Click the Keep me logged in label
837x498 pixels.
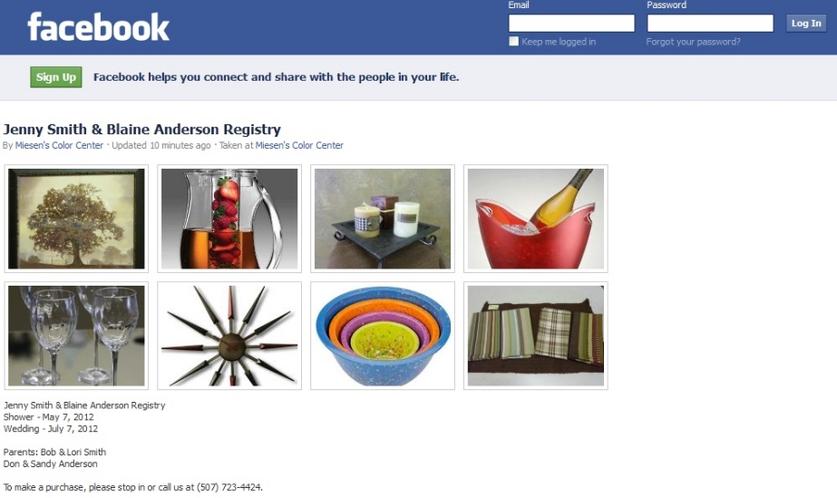coord(558,42)
